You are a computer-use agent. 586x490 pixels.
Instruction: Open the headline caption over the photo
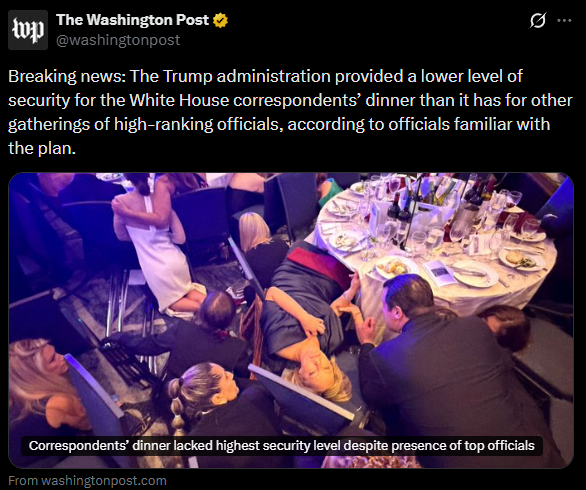click(282, 446)
